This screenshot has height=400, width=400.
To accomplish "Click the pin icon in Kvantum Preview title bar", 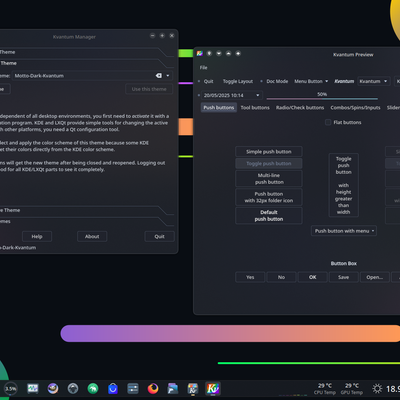I will [x=209, y=53].
